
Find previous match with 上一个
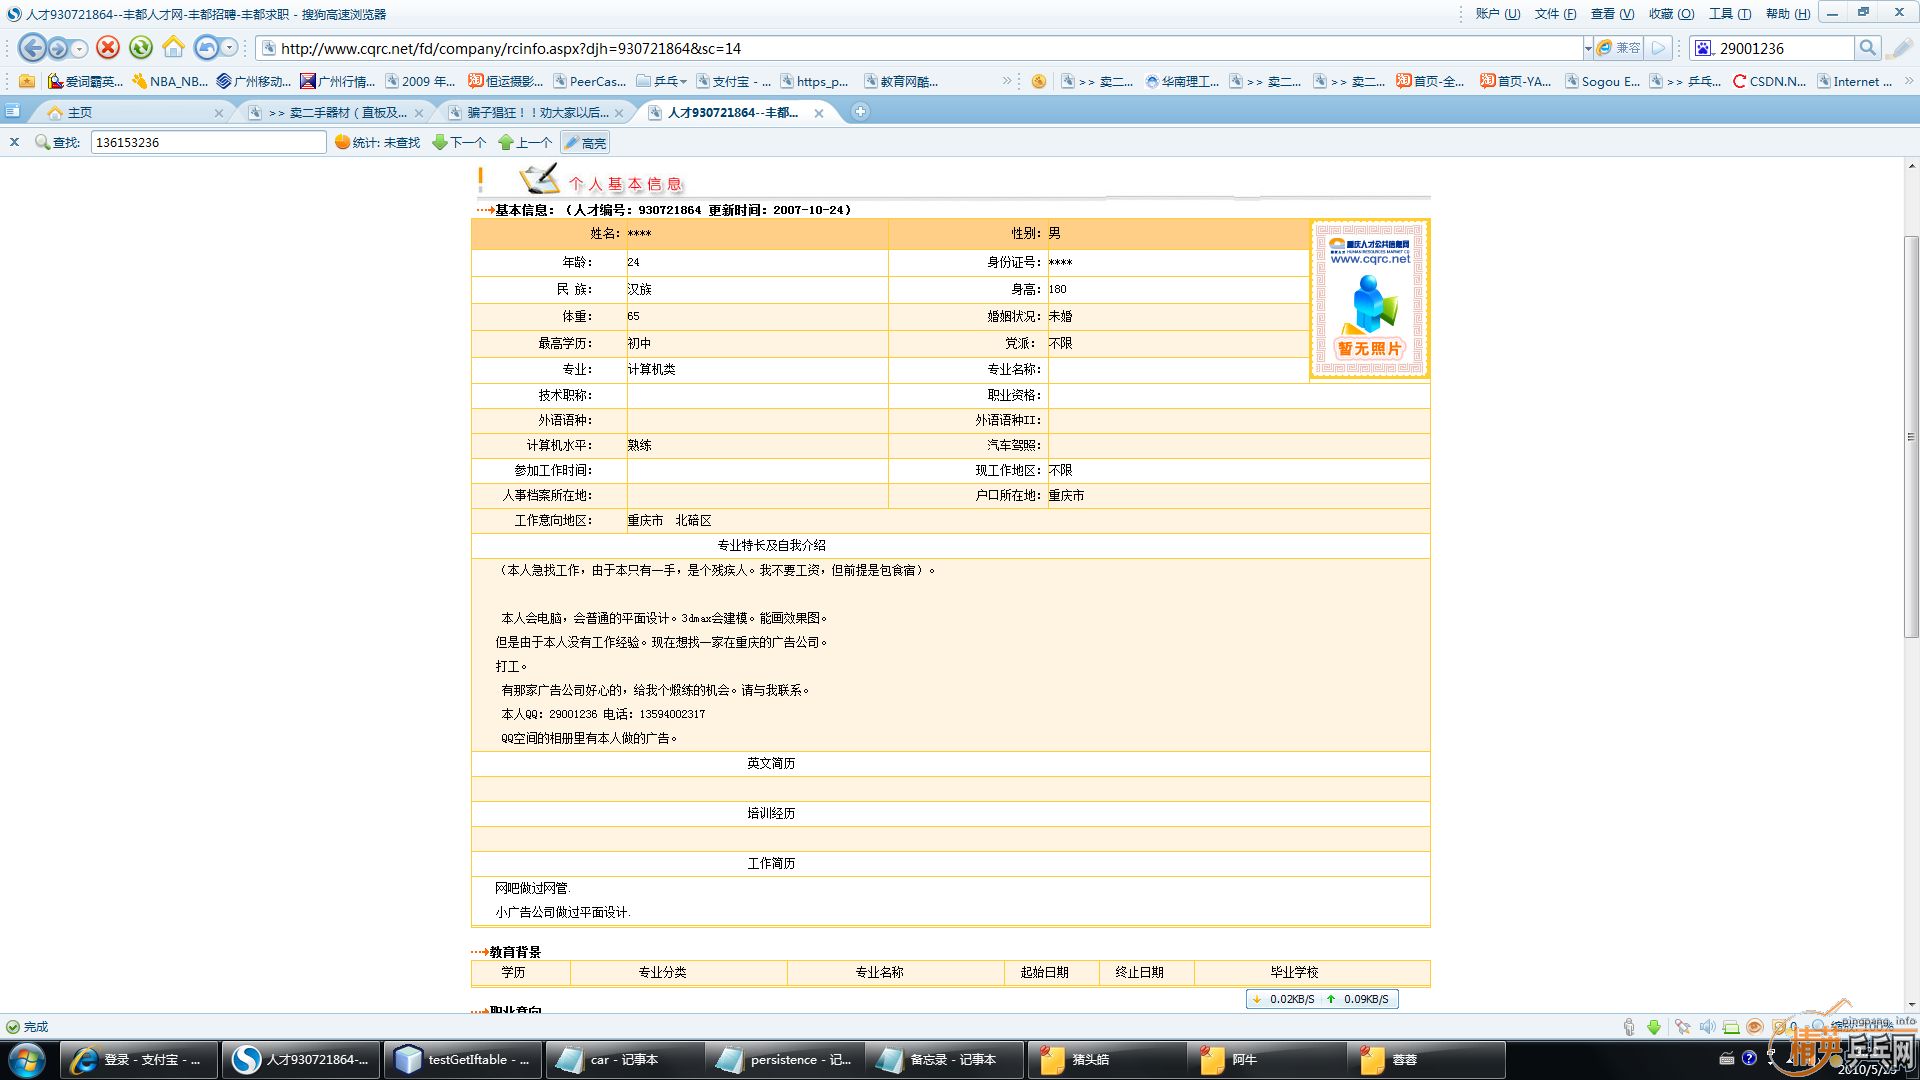tap(525, 142)
